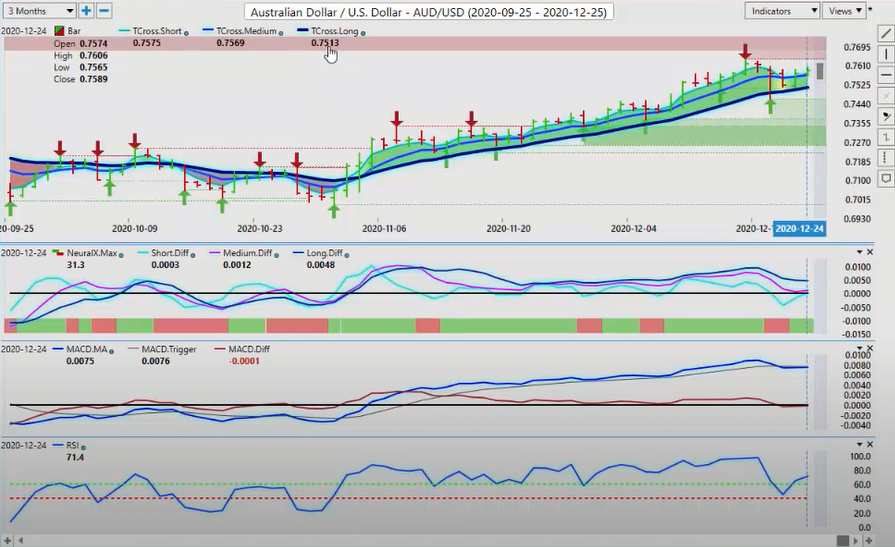Select the step-line drawing tool
Image resolution: width=895 pixels, height=547 pixels.
point(886,137)
